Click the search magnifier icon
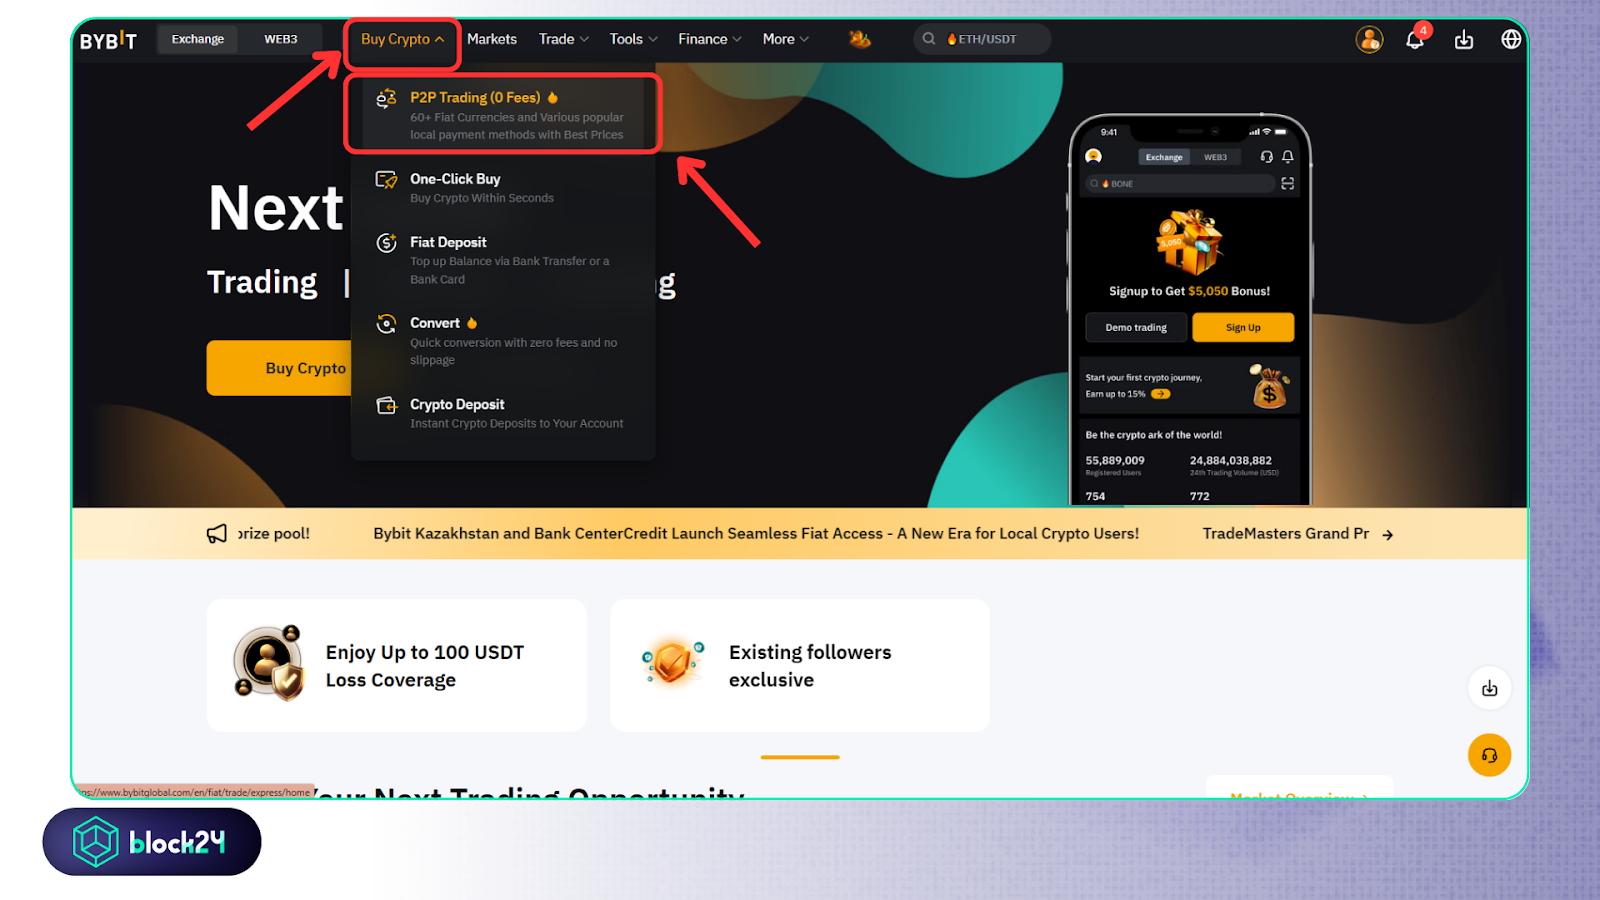This screenshot has width=1600, height=900. pyautogui.click(x=929, y=39)
